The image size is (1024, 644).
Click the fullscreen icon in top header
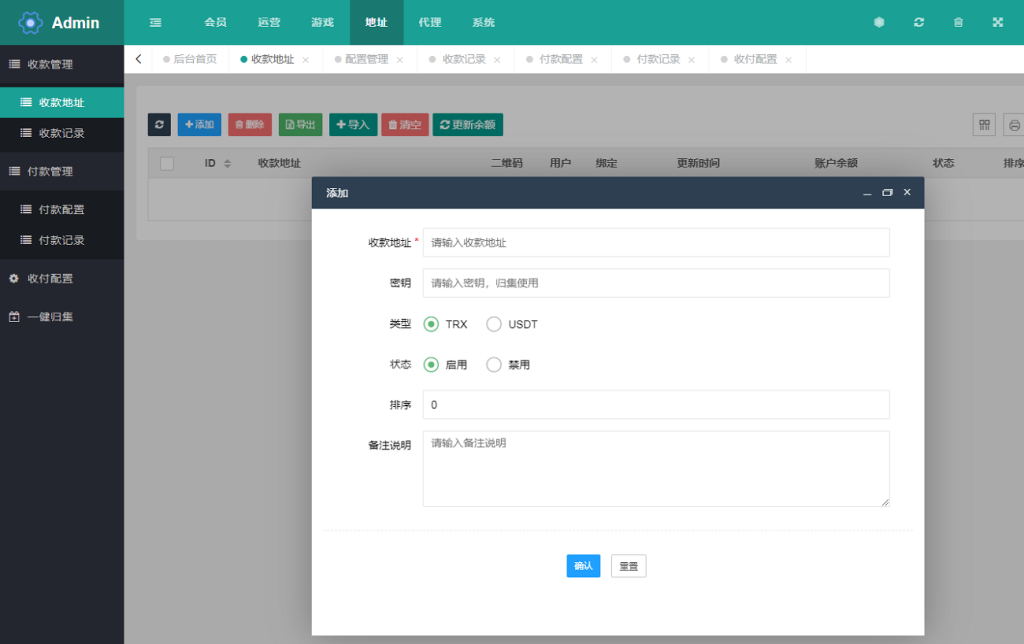pyautogui.click(x=997, y=22)
